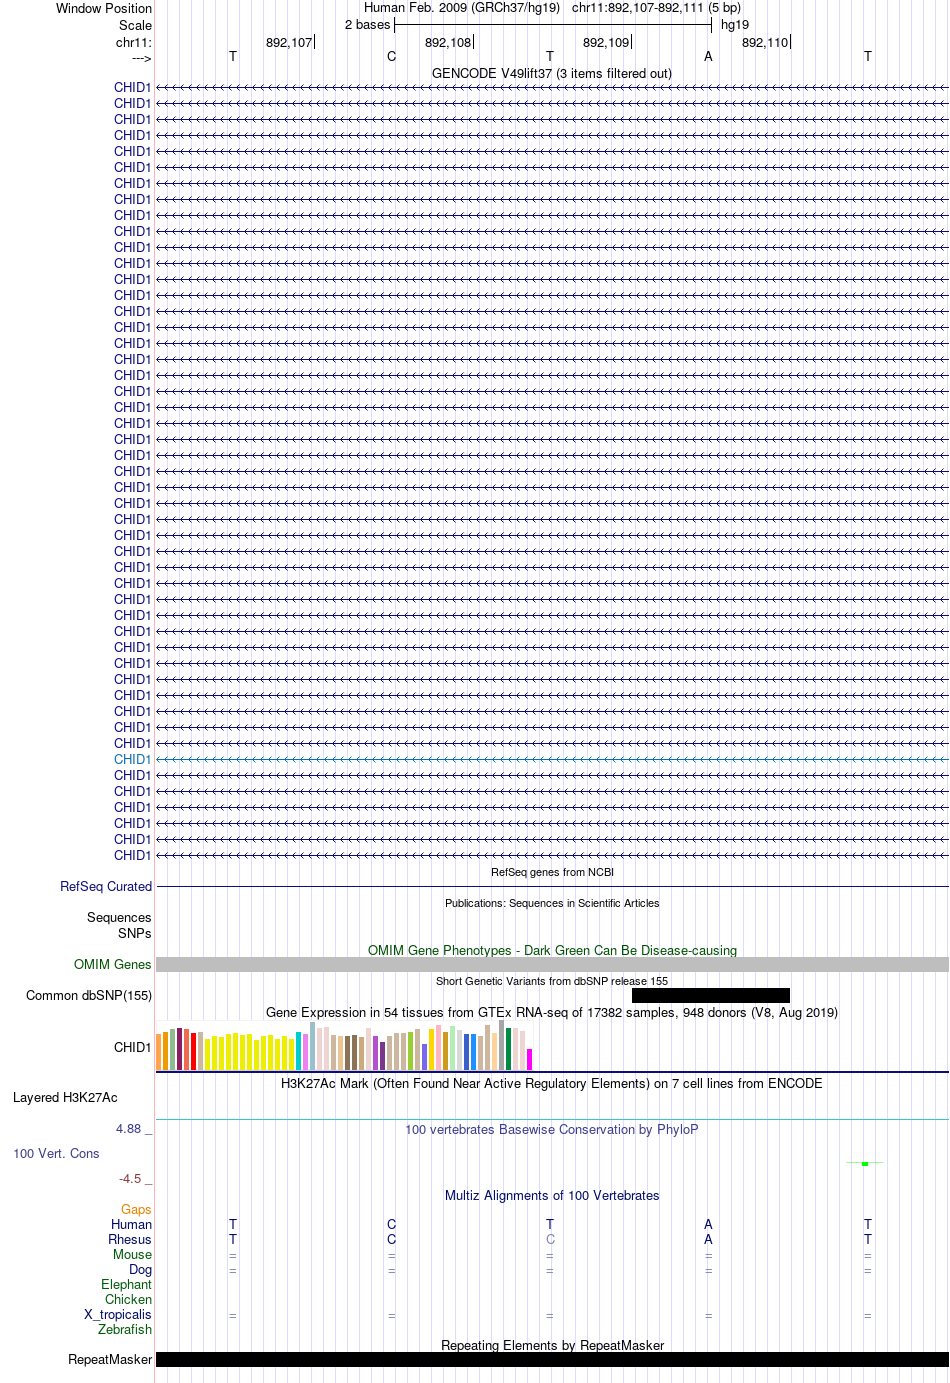950x1383 pixels.
Task: Click the 'Sequences SNPs' track label
Action: tap(119, 925)
